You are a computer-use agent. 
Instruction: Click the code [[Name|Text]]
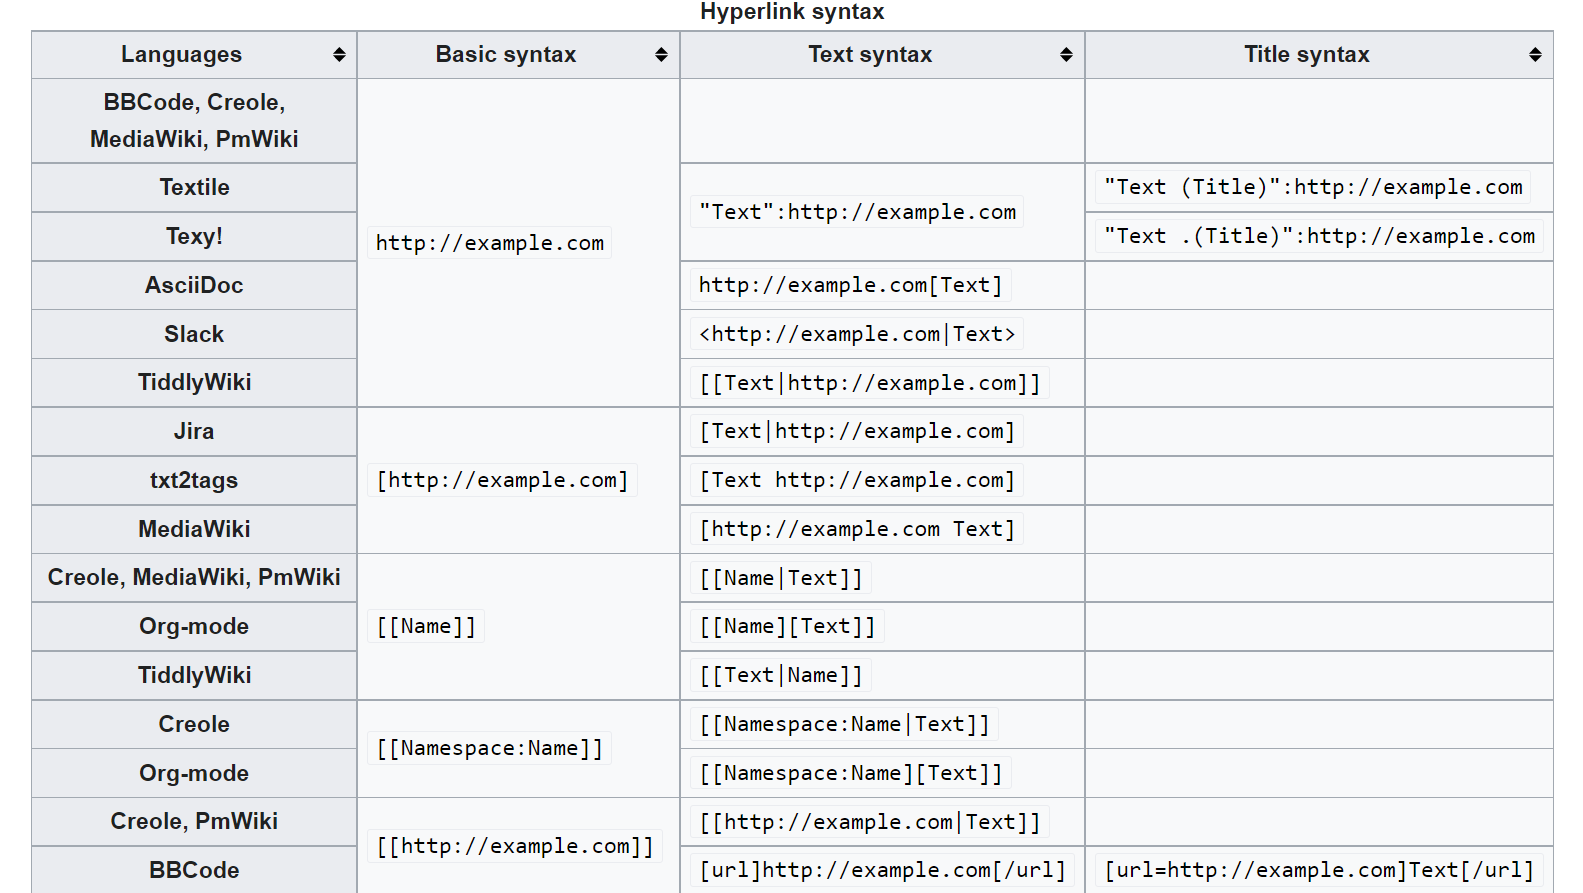pos(781,578)
